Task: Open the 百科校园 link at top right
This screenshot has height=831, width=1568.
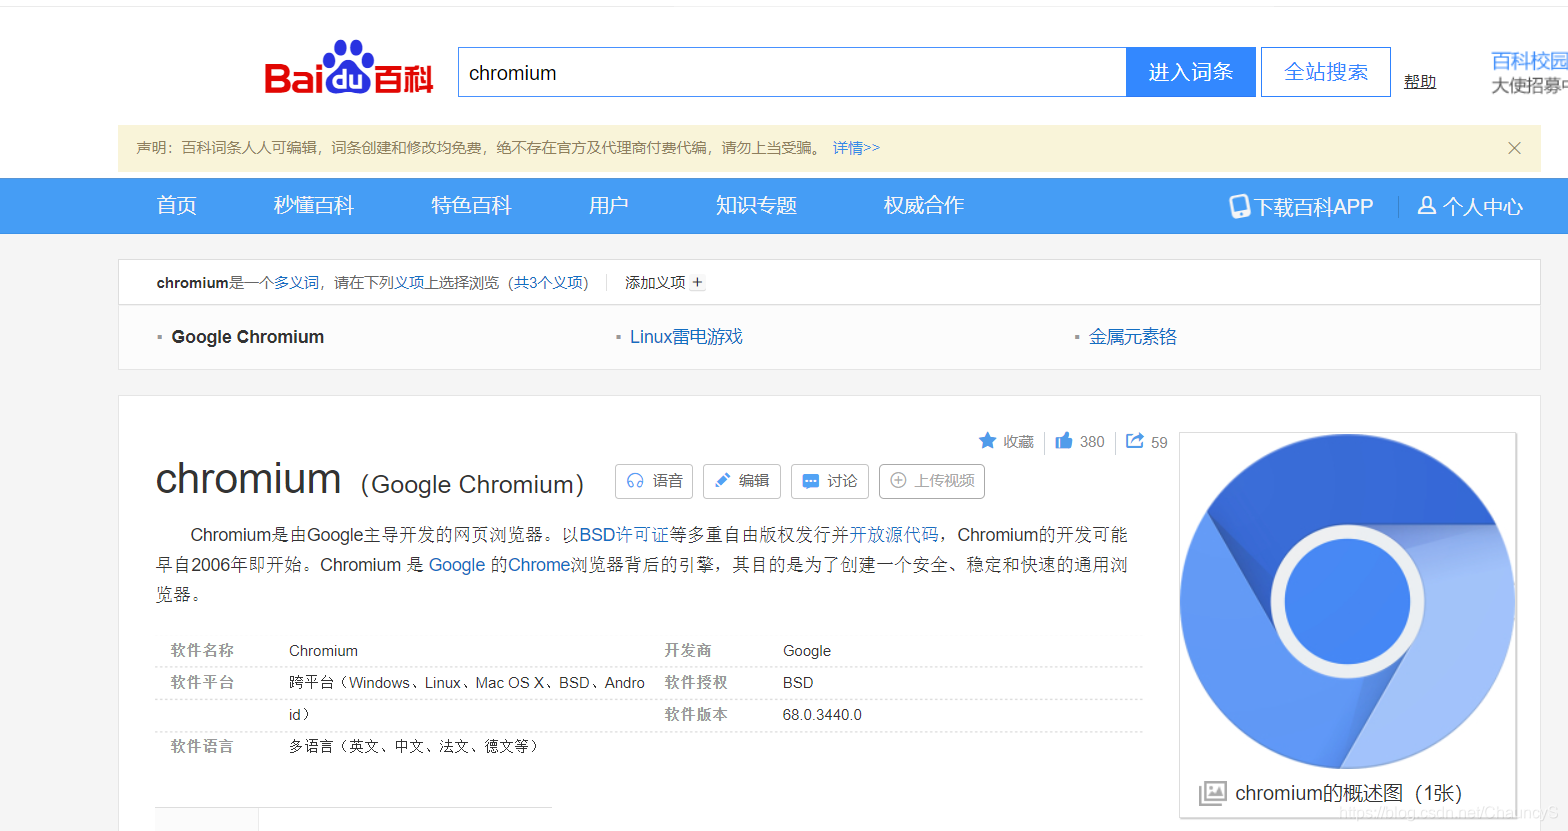Action: pyautogui.click(x=1529, y=61)
